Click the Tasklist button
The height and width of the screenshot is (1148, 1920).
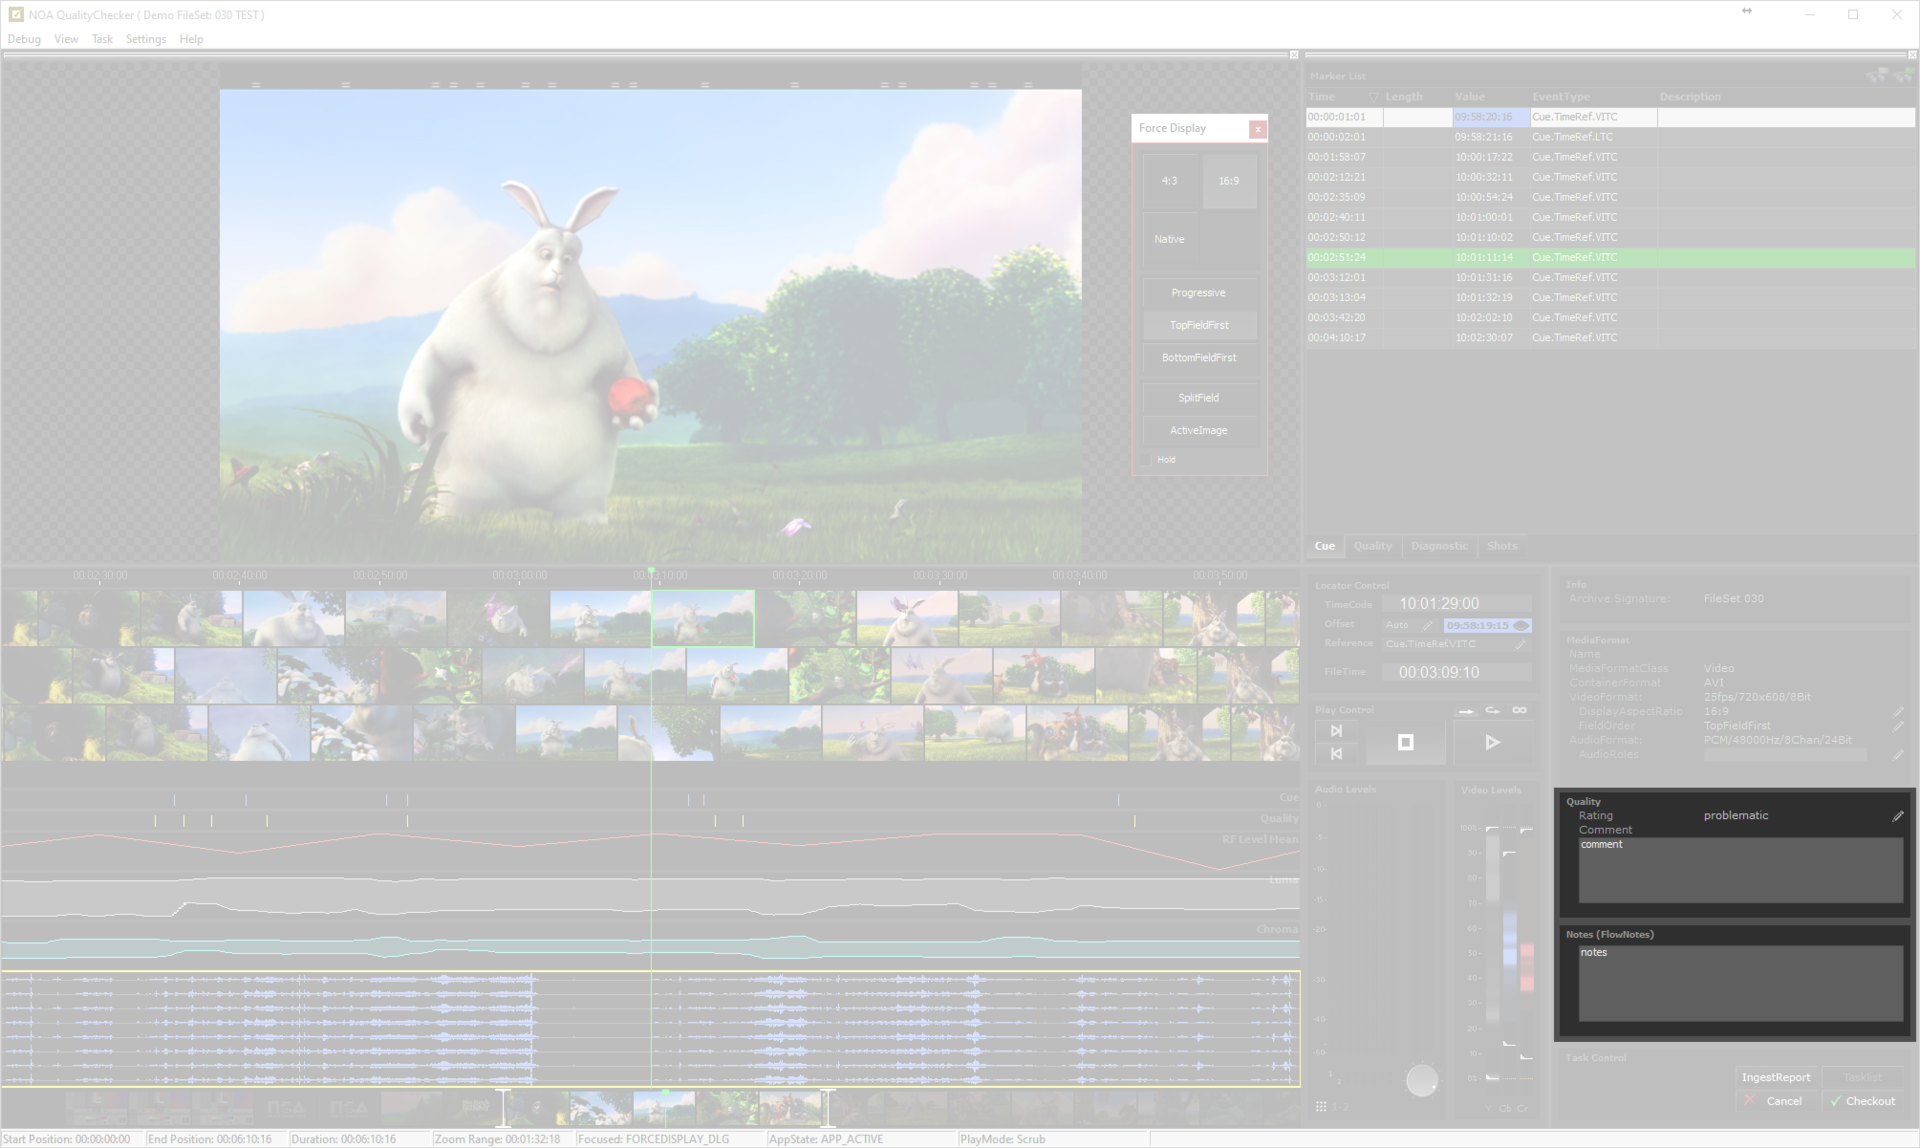pyautogui.click(x=1862, y=1077)
